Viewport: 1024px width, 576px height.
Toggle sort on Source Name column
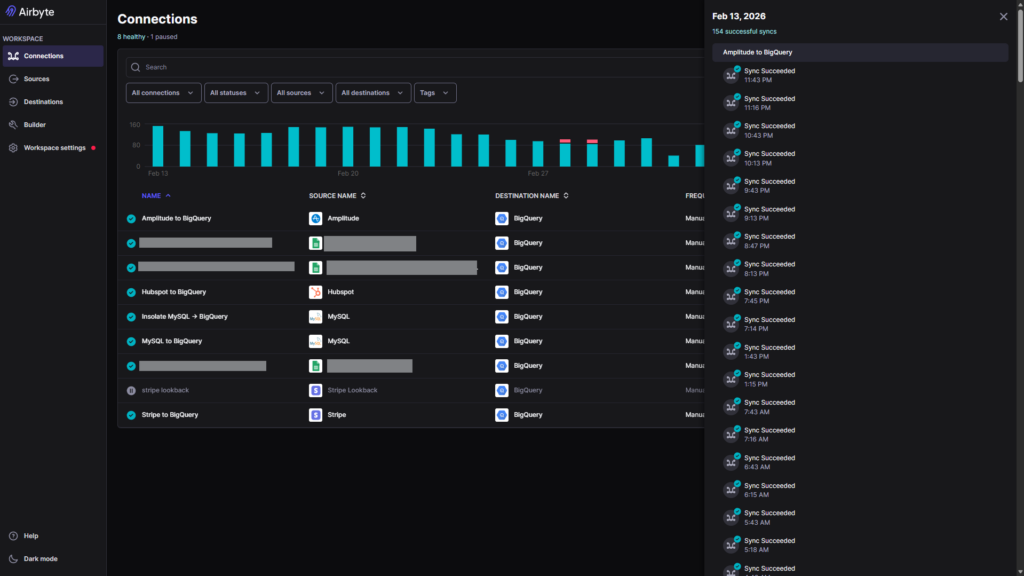point(337,196)
